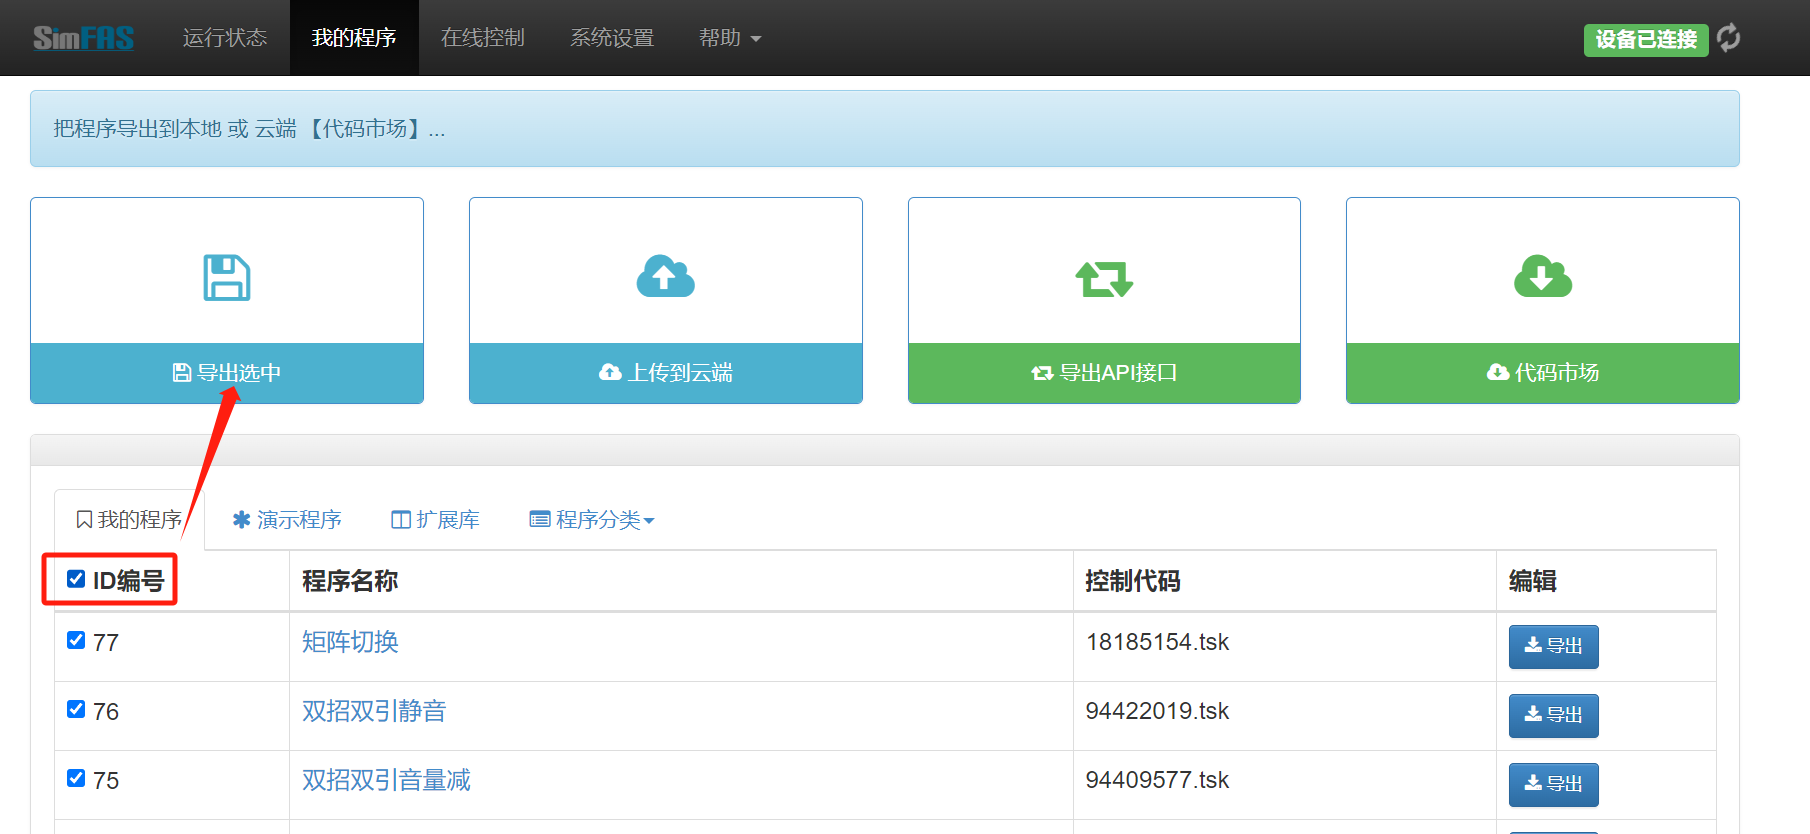This screenshot has height=834, width=1810.
Task: Expand the 帮助 dropdown menu
Action: 729,38
